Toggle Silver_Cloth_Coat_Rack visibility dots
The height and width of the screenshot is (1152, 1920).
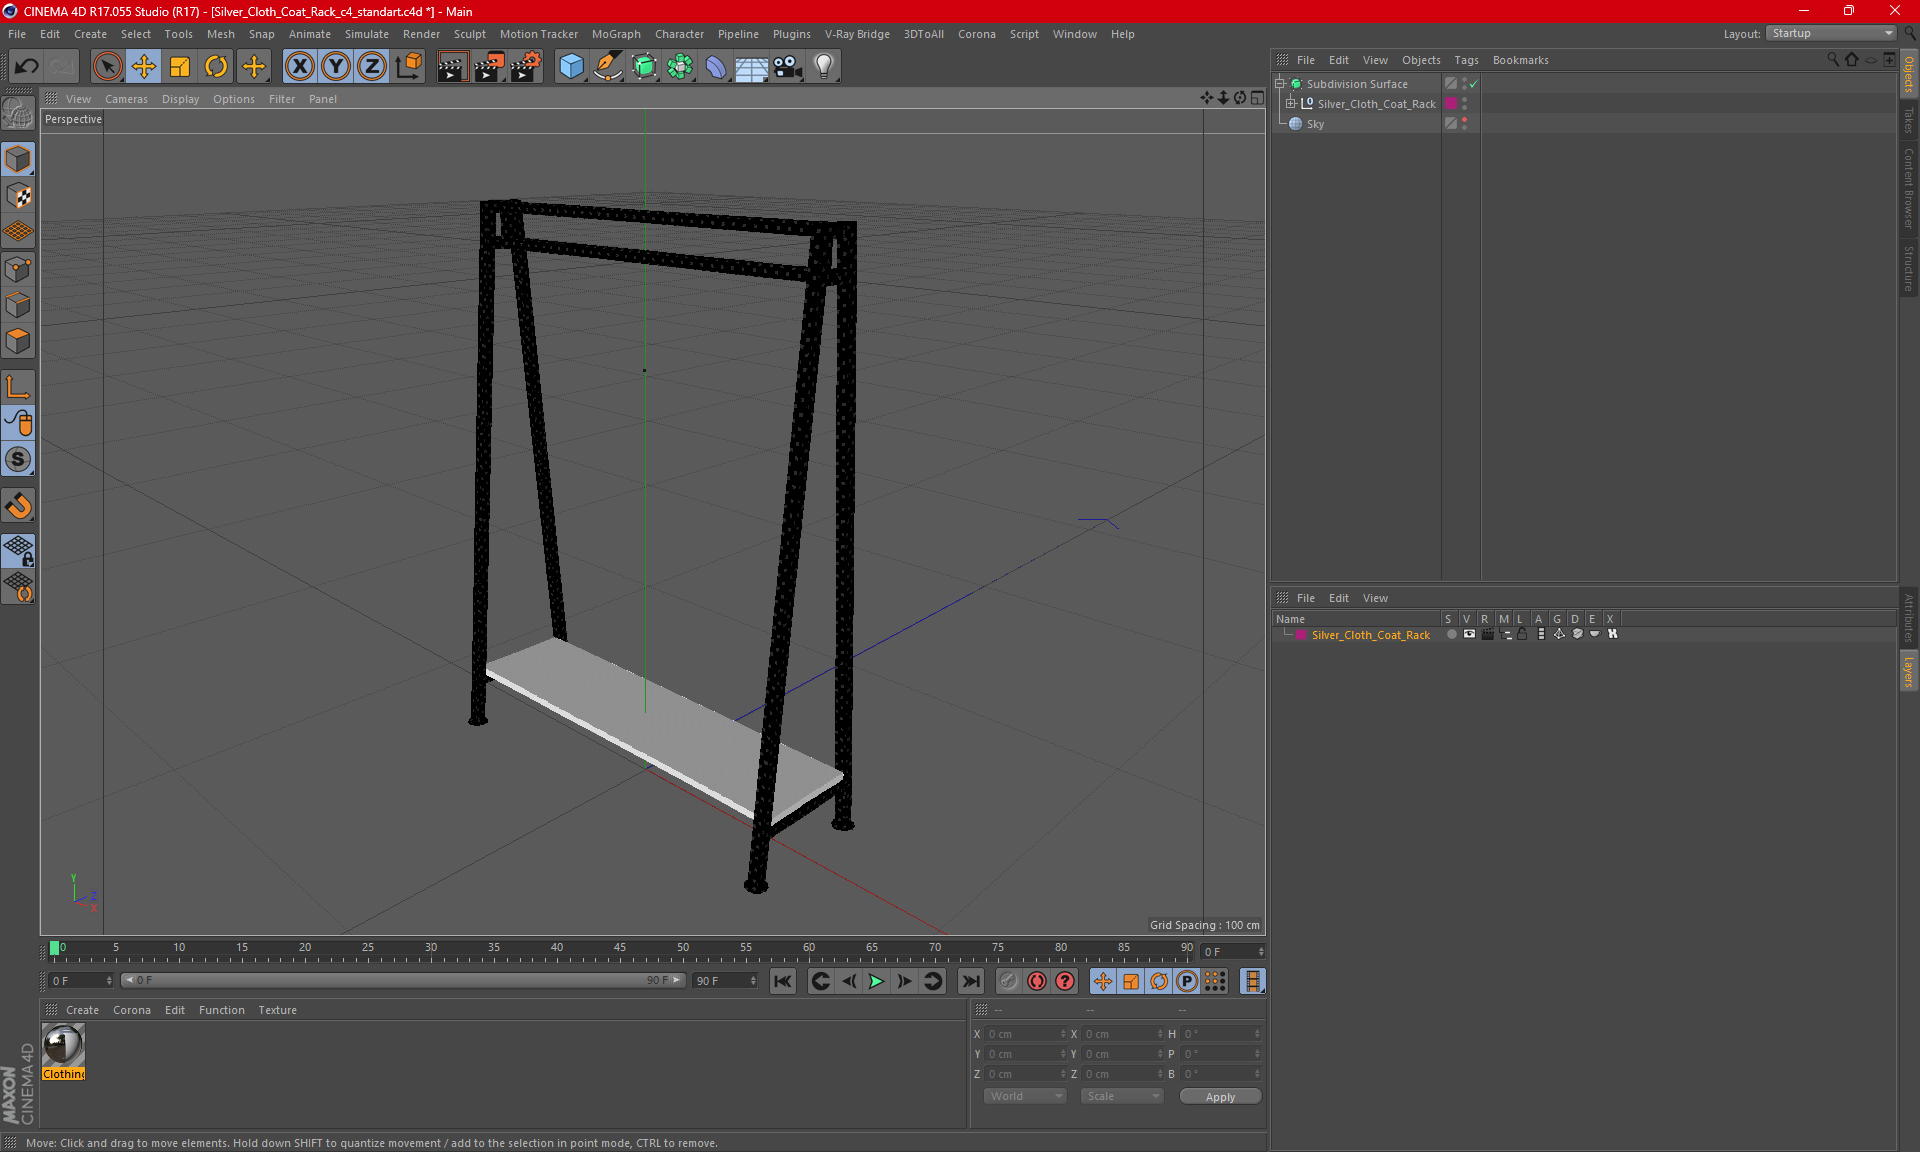pyautogui.click(x=1464, y=104)
